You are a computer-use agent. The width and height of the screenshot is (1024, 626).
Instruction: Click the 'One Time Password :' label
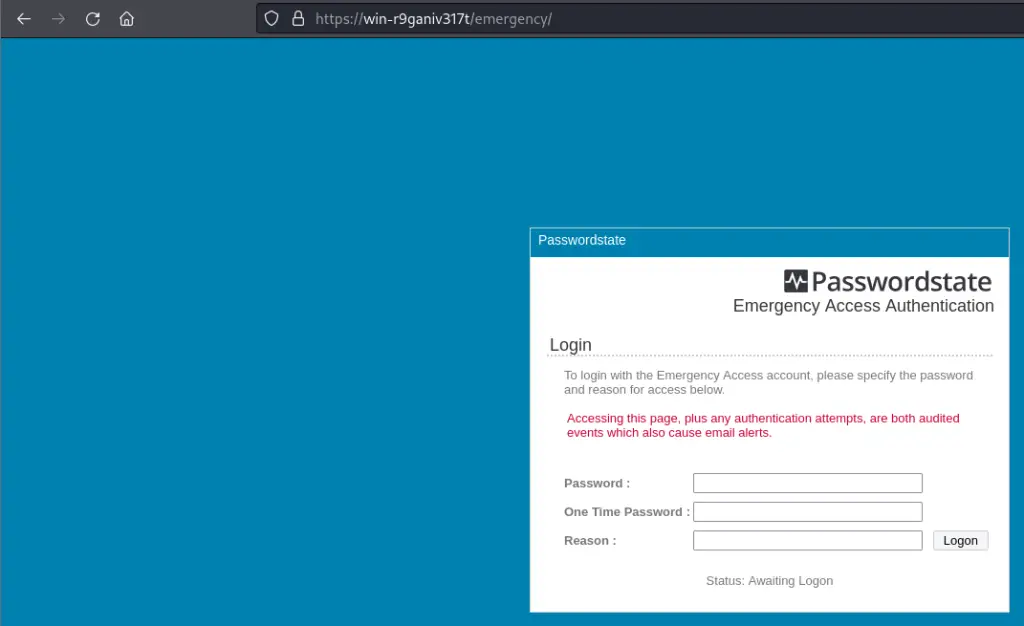[x=626, y=512]
